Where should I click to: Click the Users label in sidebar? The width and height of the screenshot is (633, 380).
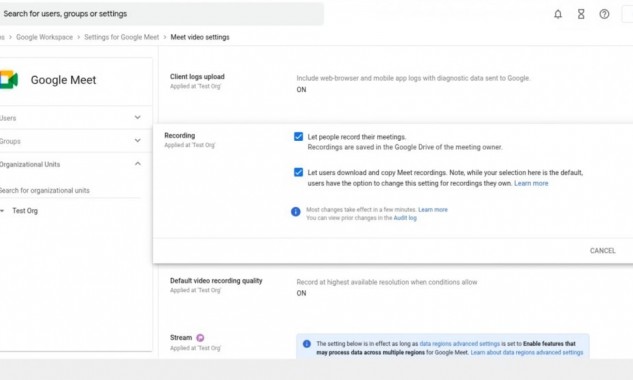pos(8,118)
